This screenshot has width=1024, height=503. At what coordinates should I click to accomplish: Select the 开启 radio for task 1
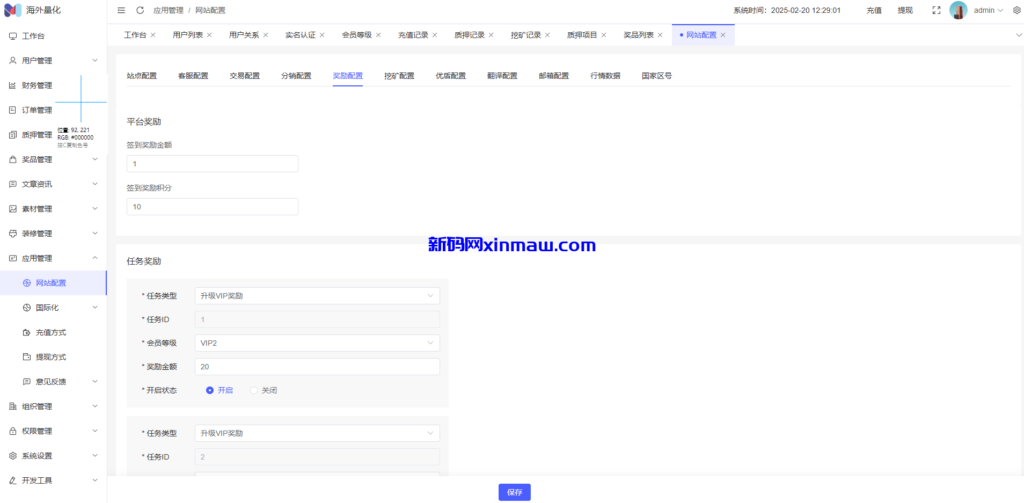210,390
